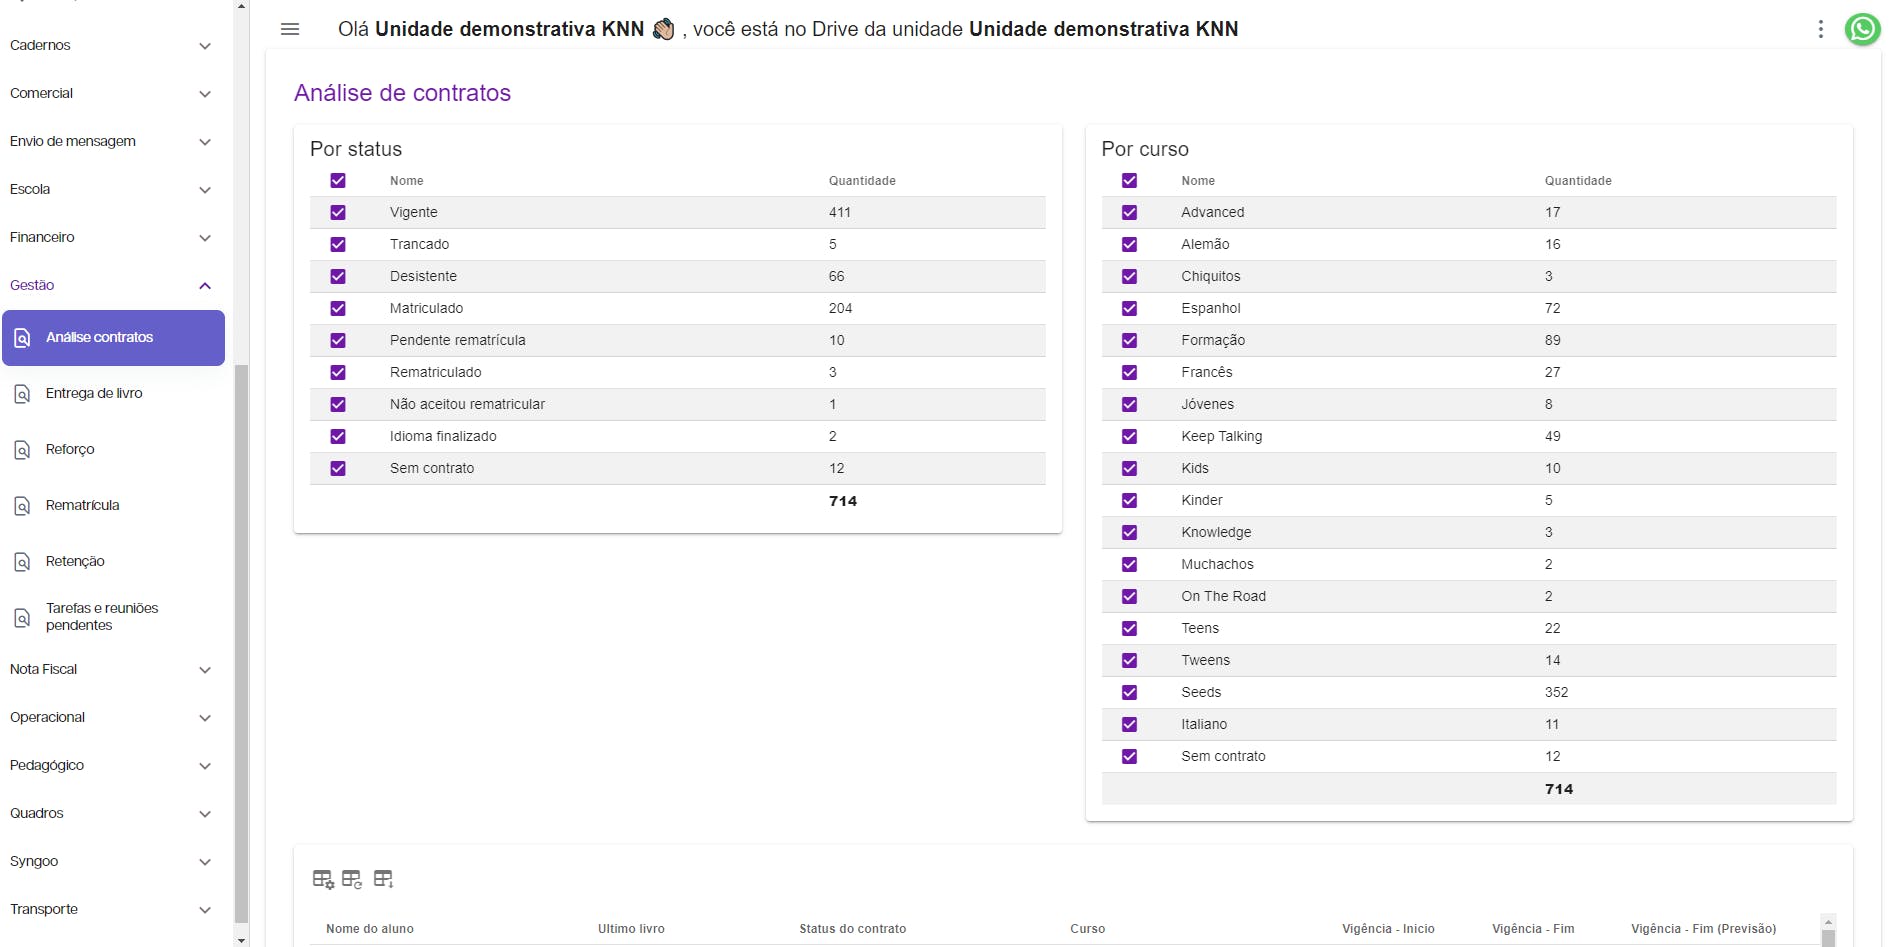Toggle select-all checkbox in Por curso header
Image resolution: width=1889 pixels, height=947 pixels.
[1129, 180]
